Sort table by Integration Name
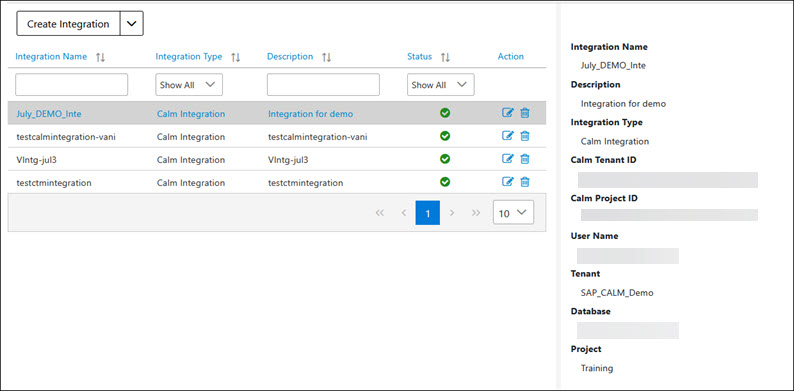The height and width of the screenshot is (392, 794). tap(100, 57)
